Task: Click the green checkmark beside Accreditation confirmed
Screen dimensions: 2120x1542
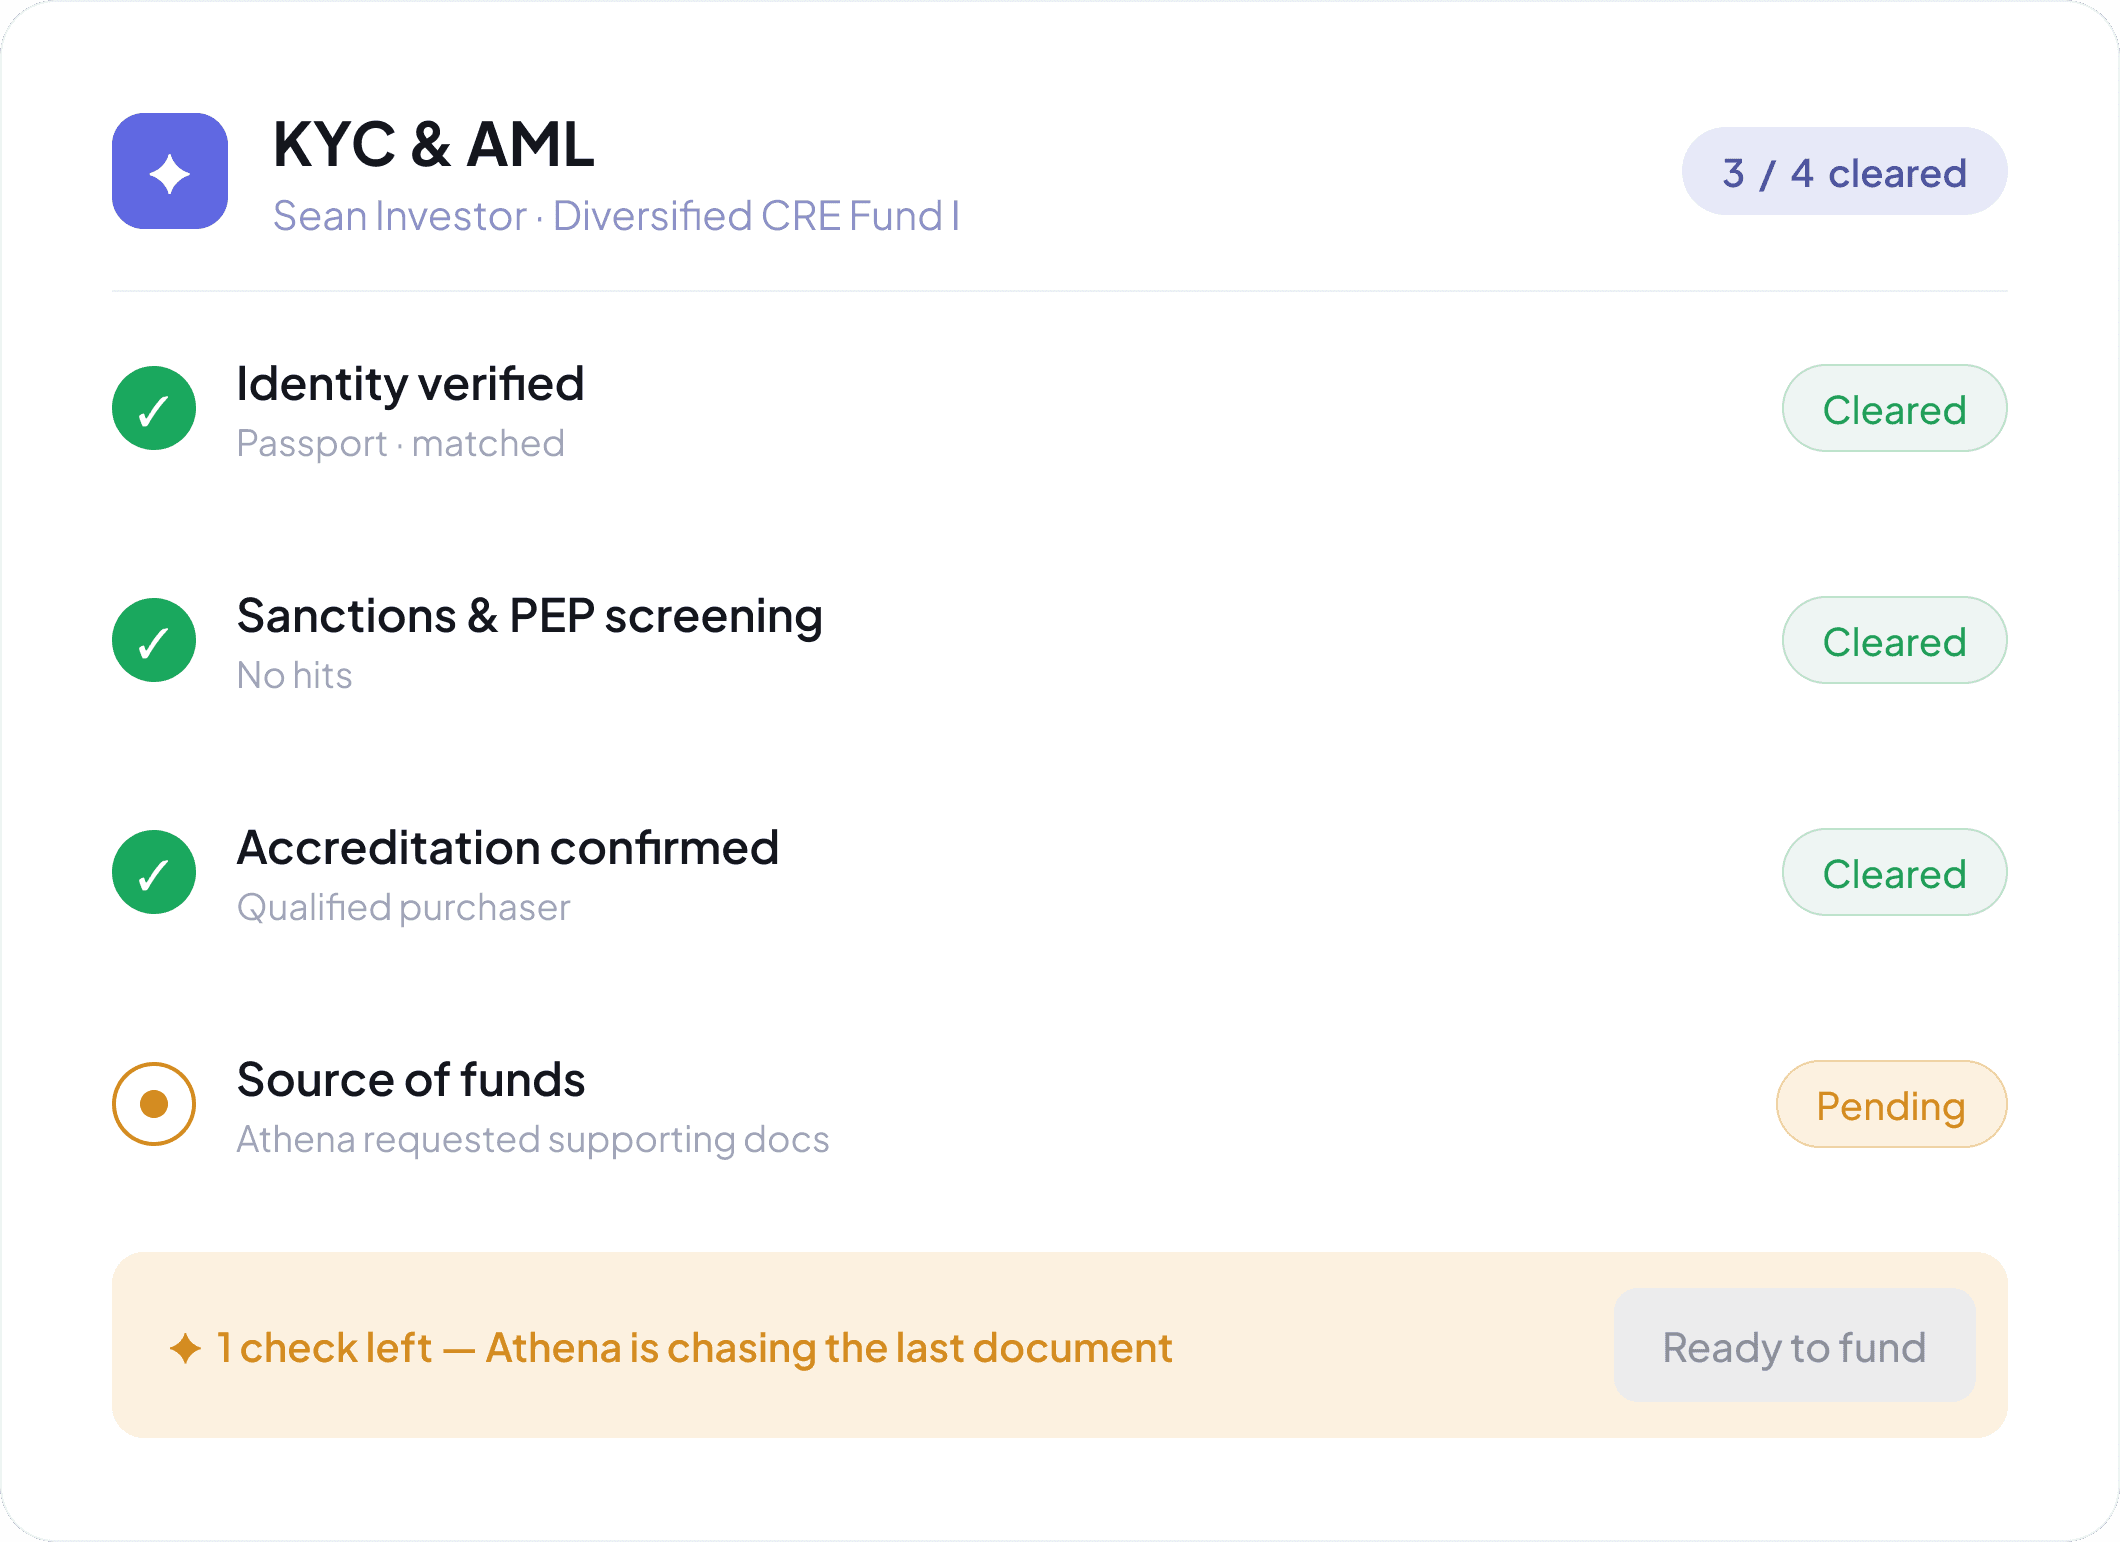Action: pos(154,872)
